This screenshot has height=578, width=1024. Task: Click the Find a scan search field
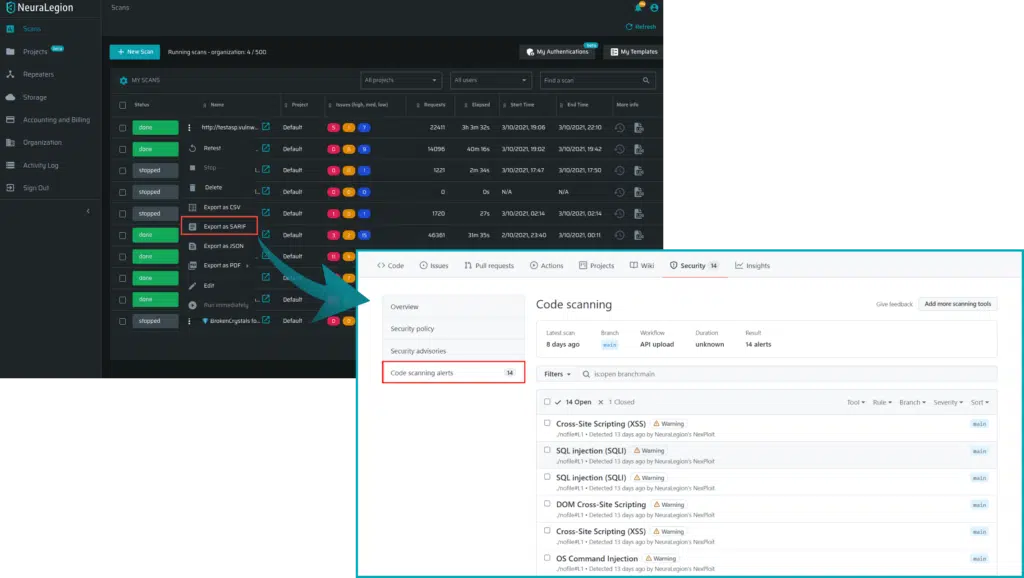[598, 80]
